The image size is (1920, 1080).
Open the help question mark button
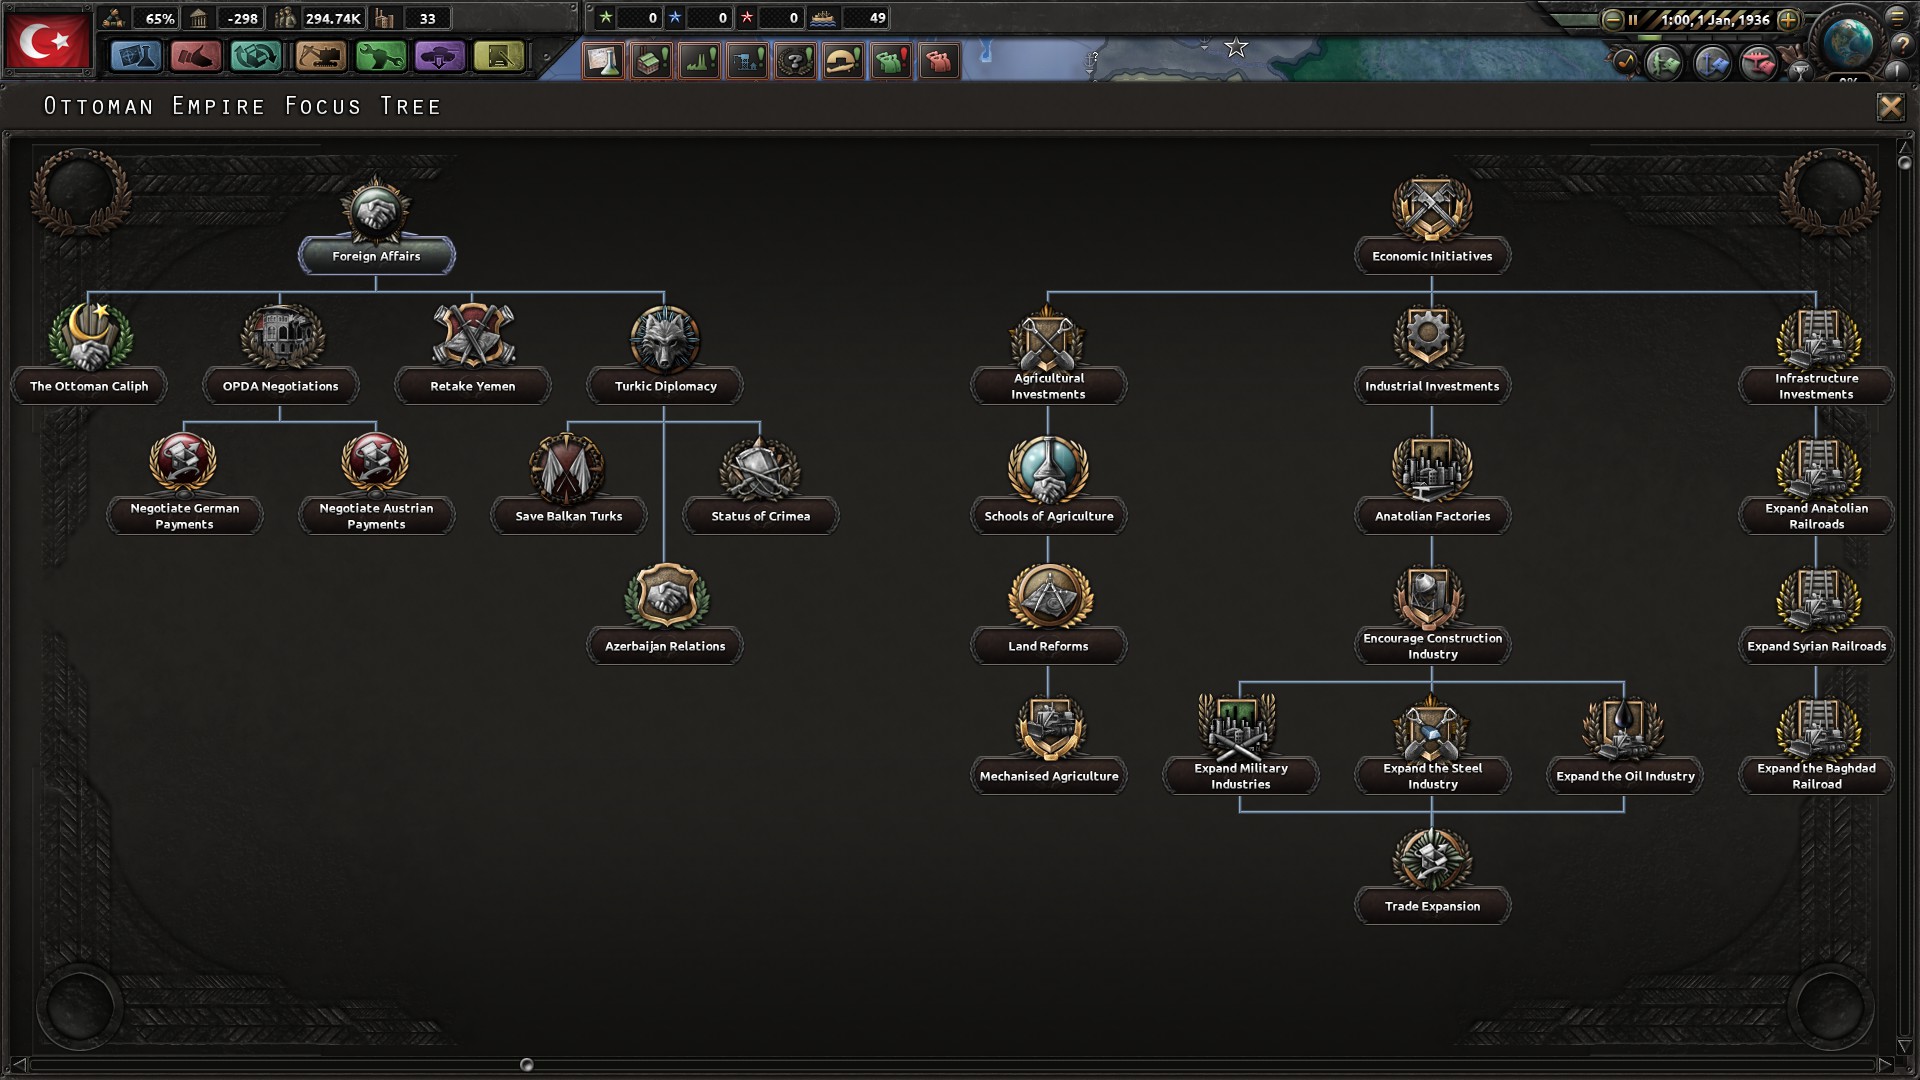pos(1903,46)
